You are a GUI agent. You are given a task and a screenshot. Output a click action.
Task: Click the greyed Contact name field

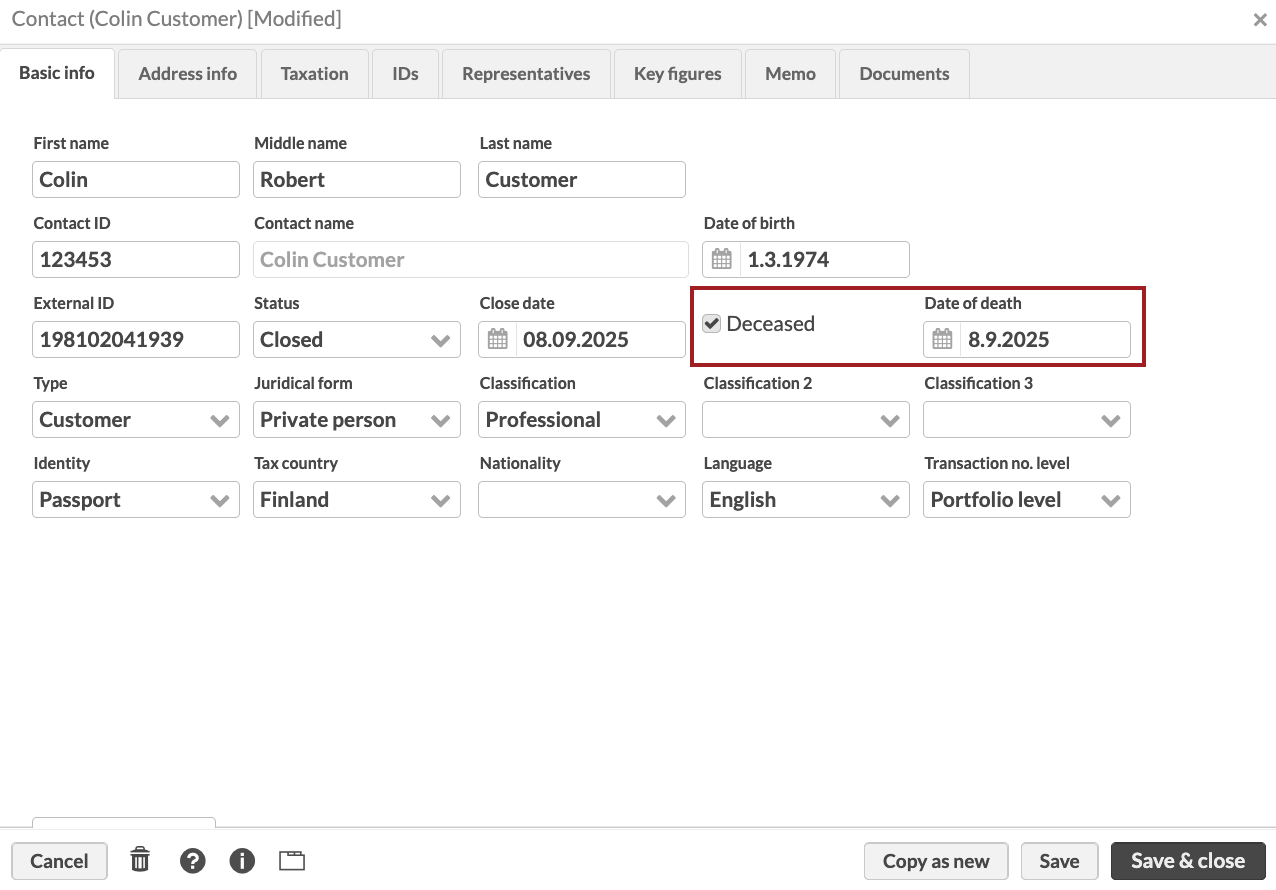pos(471,259)
